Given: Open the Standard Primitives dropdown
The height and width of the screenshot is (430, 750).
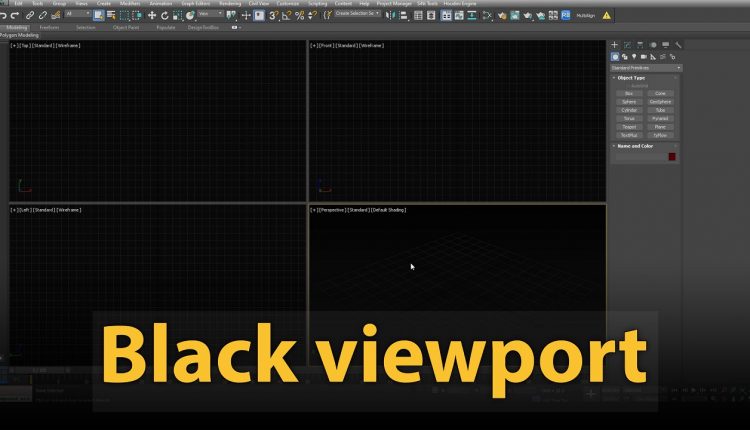Looking at the screenshot, I should (646, 67).
